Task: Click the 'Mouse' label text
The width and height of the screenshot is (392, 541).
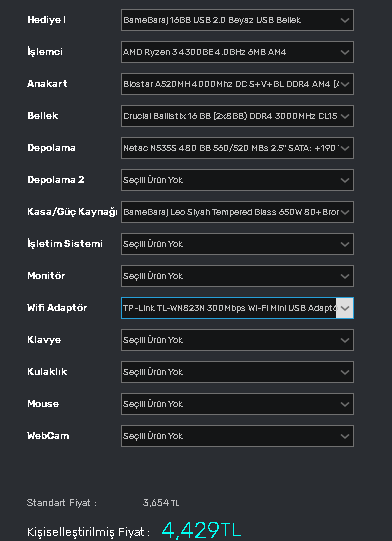Action: click(x=43, y=404)
